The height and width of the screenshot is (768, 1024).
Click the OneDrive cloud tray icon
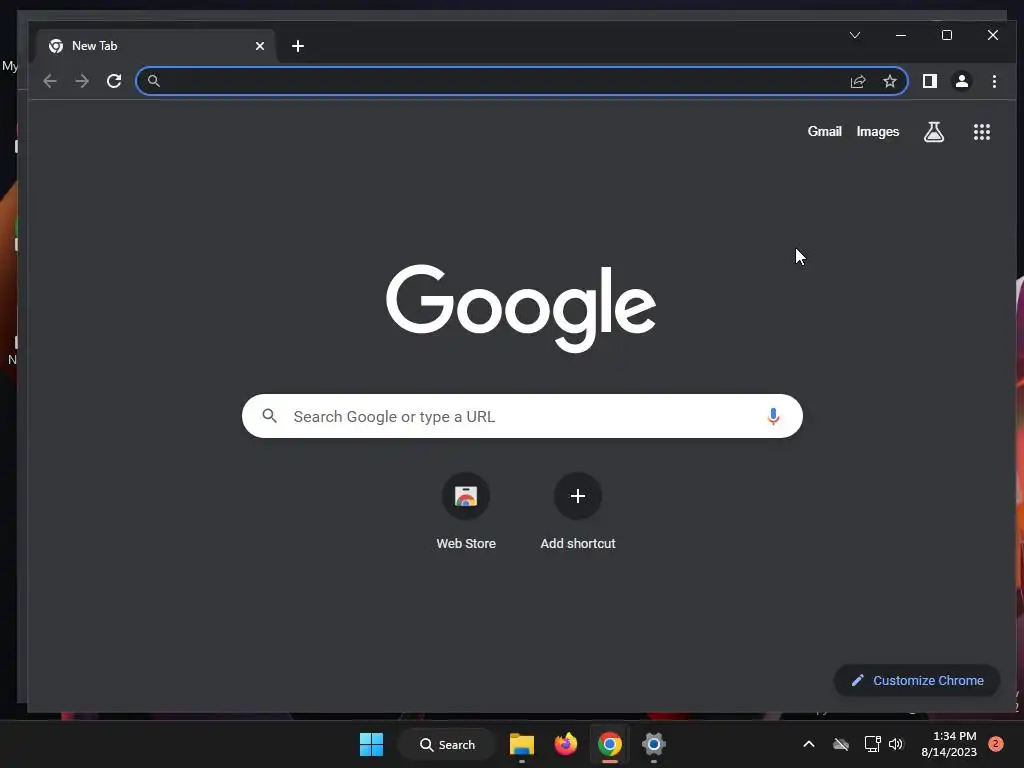point(841,744)
